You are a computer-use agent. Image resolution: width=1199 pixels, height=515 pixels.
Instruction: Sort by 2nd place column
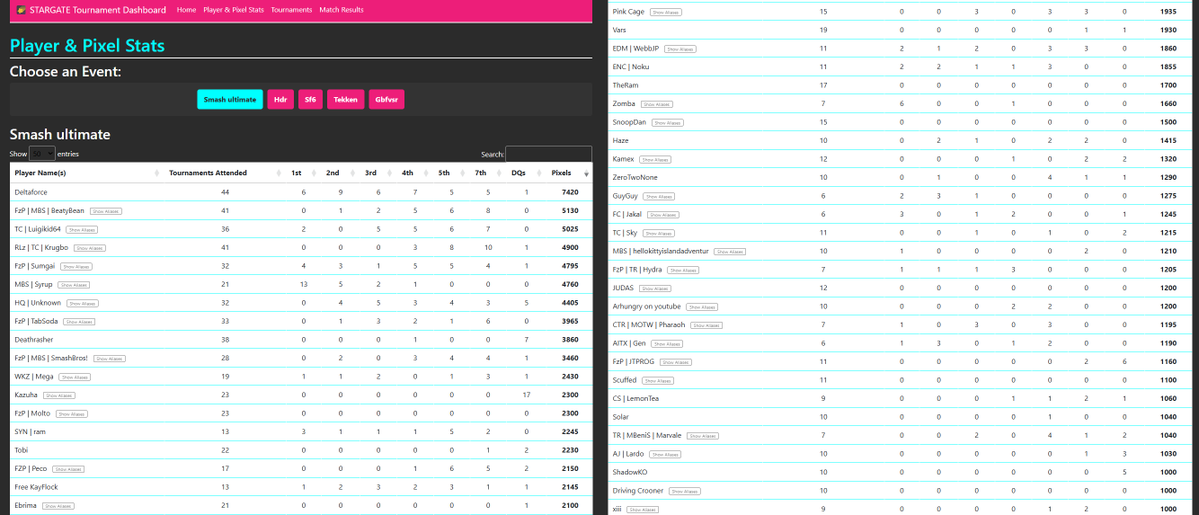tap(333, 173)
